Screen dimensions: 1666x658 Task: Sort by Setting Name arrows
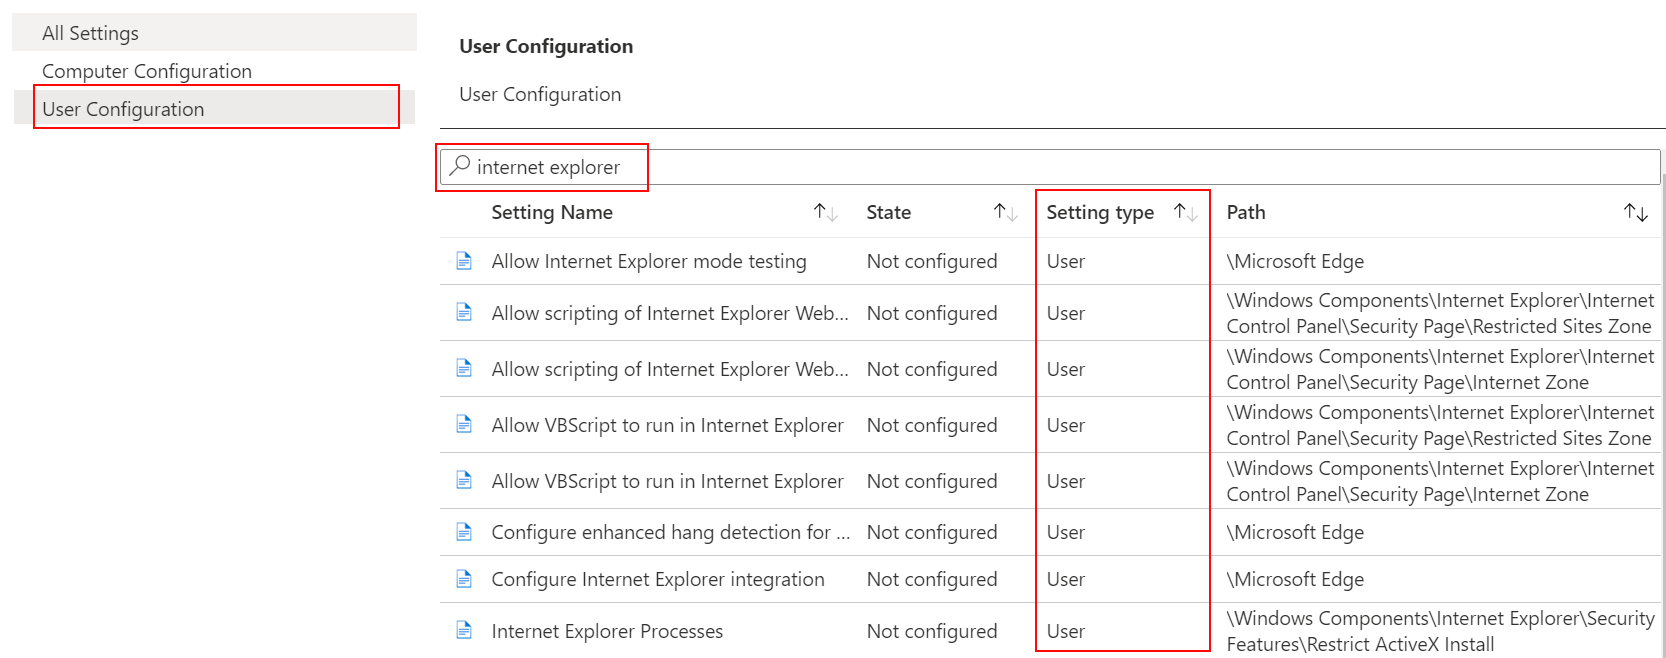click(x=825, y=212)
